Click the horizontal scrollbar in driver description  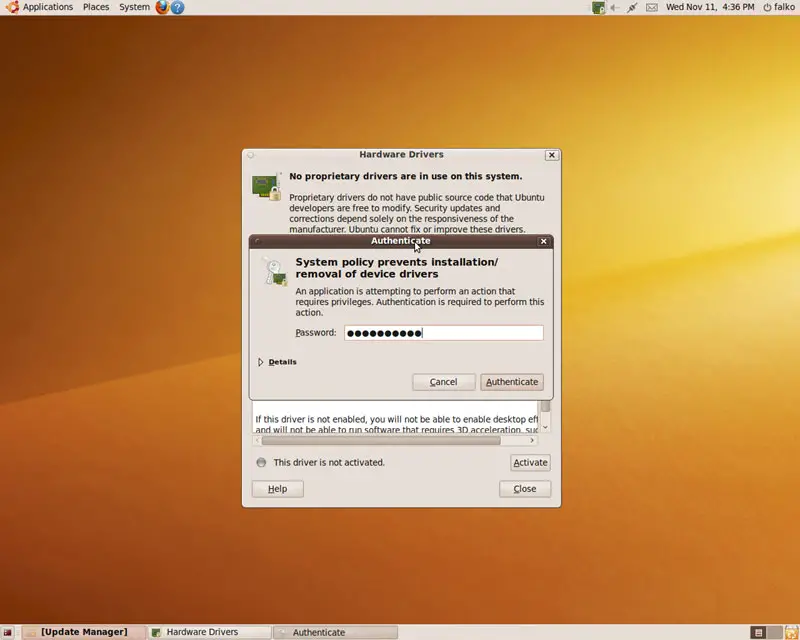point(381,440)
